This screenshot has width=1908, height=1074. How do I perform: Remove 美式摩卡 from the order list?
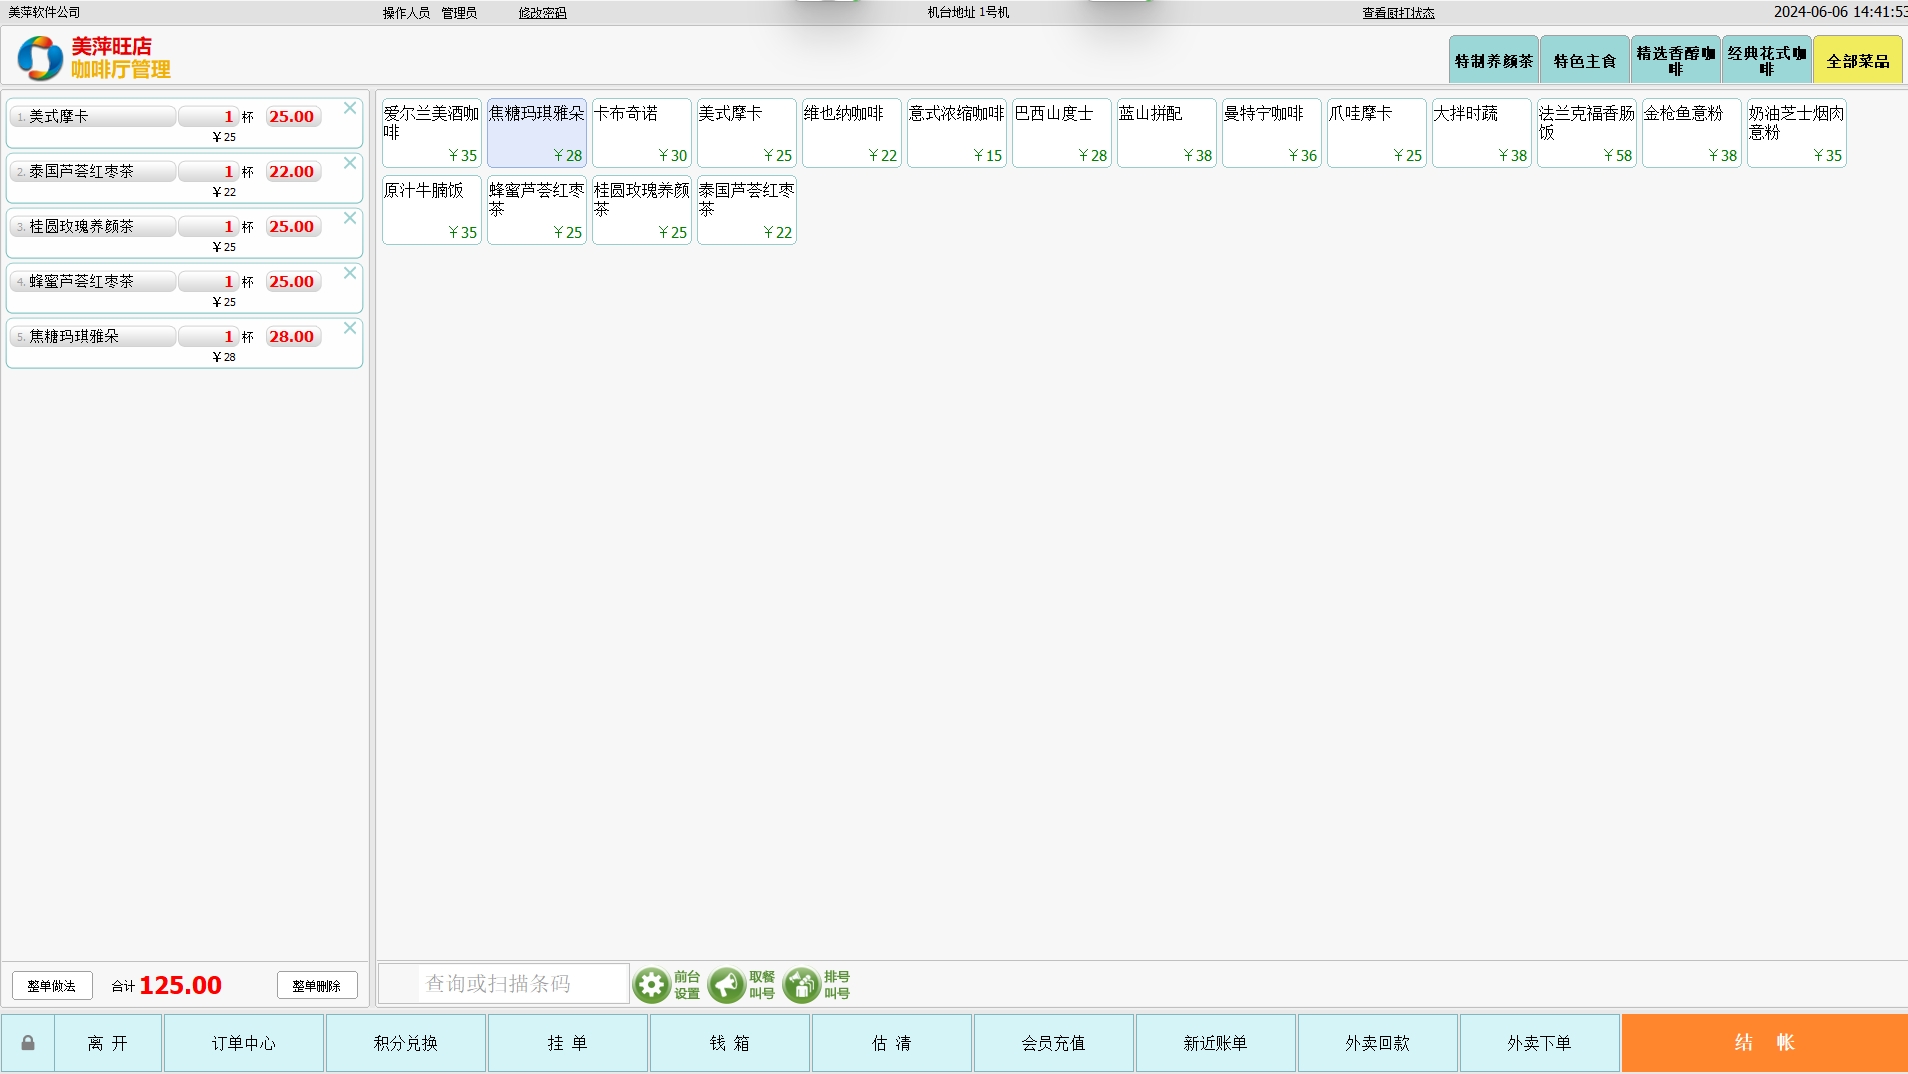(x=350, y=108)
